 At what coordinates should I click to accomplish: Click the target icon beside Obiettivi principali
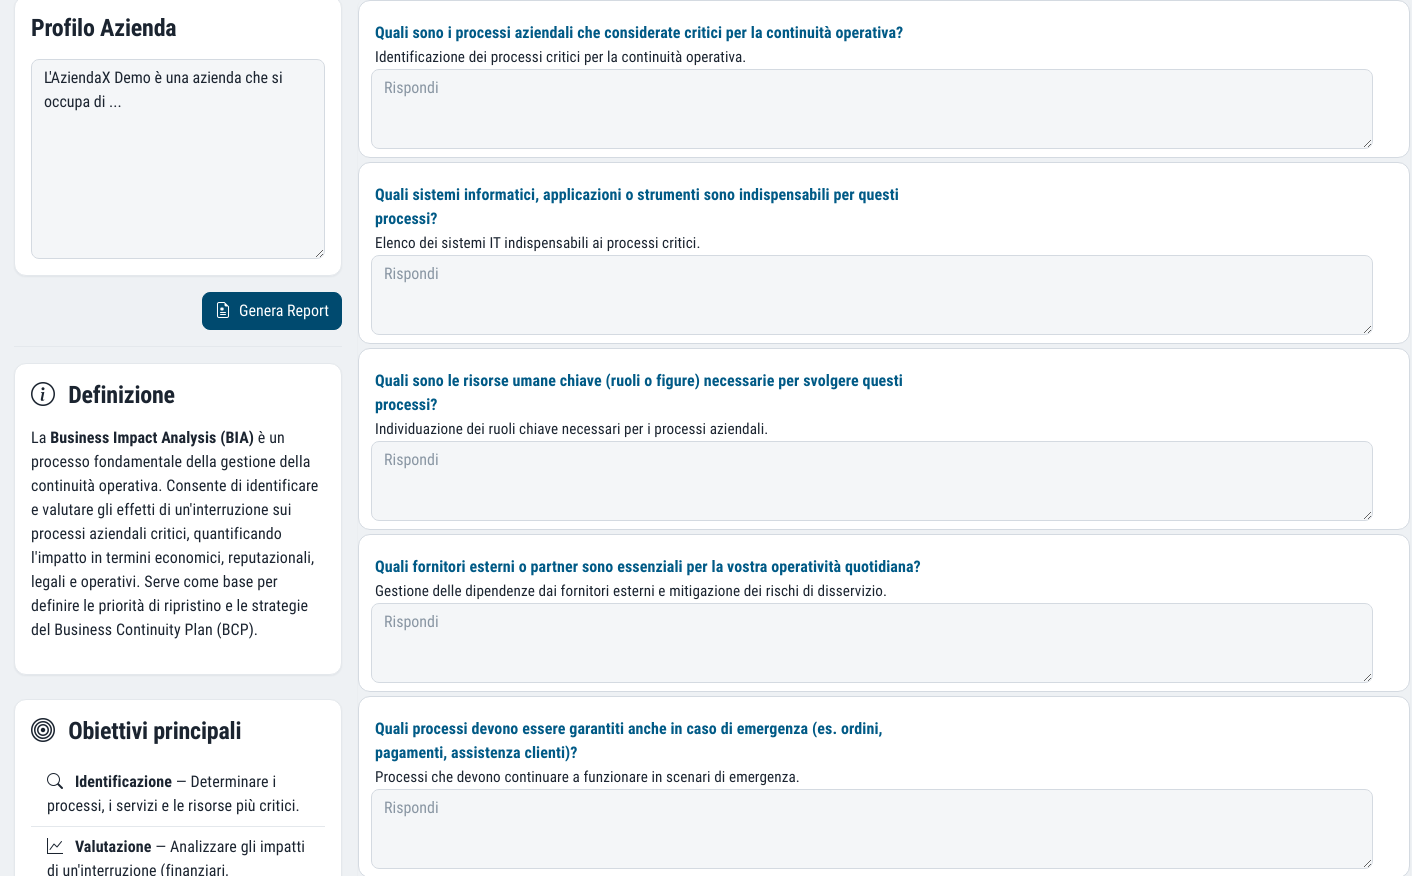coord(43,730)
